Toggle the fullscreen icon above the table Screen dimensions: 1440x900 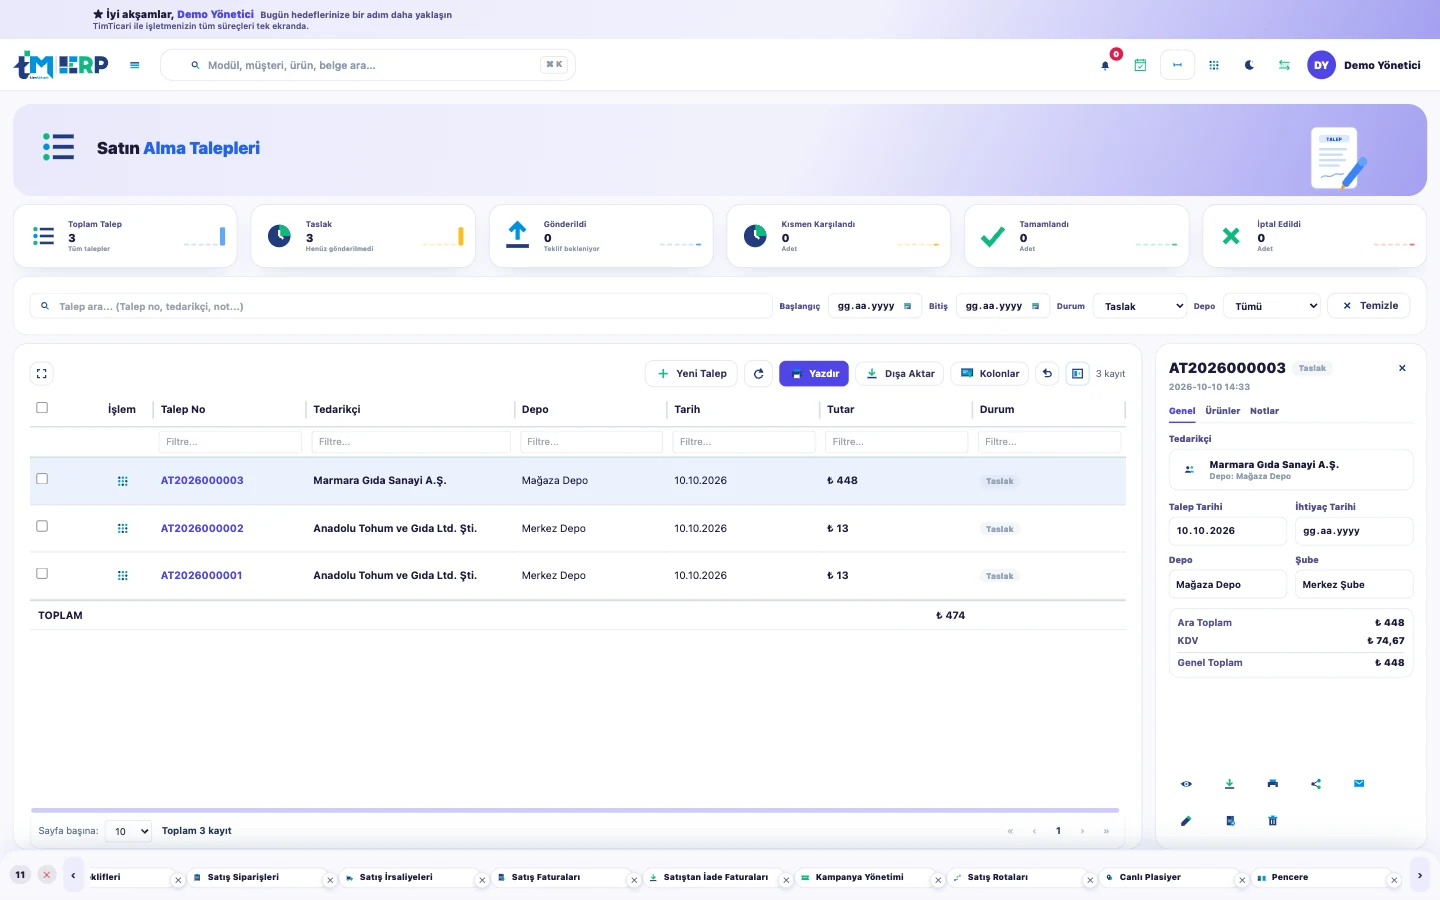(42, 374)
